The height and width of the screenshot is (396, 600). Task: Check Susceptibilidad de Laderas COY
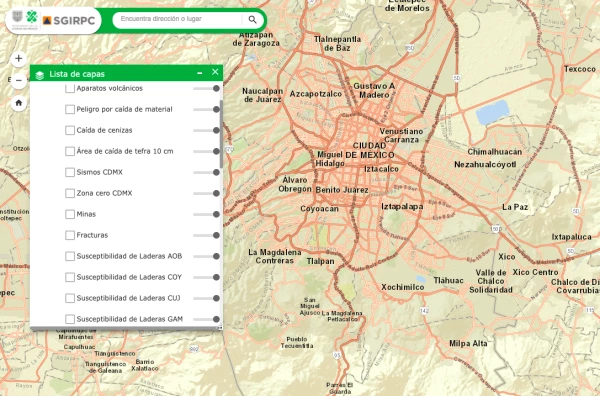[70, 277]
